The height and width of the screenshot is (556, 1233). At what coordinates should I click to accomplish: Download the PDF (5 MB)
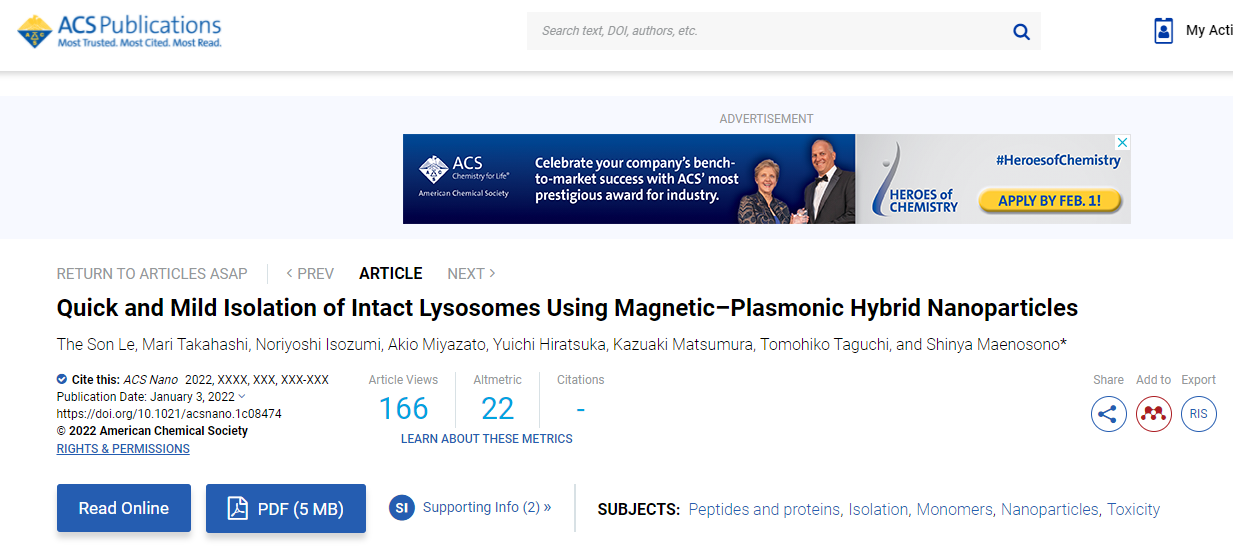coord(286,509)
